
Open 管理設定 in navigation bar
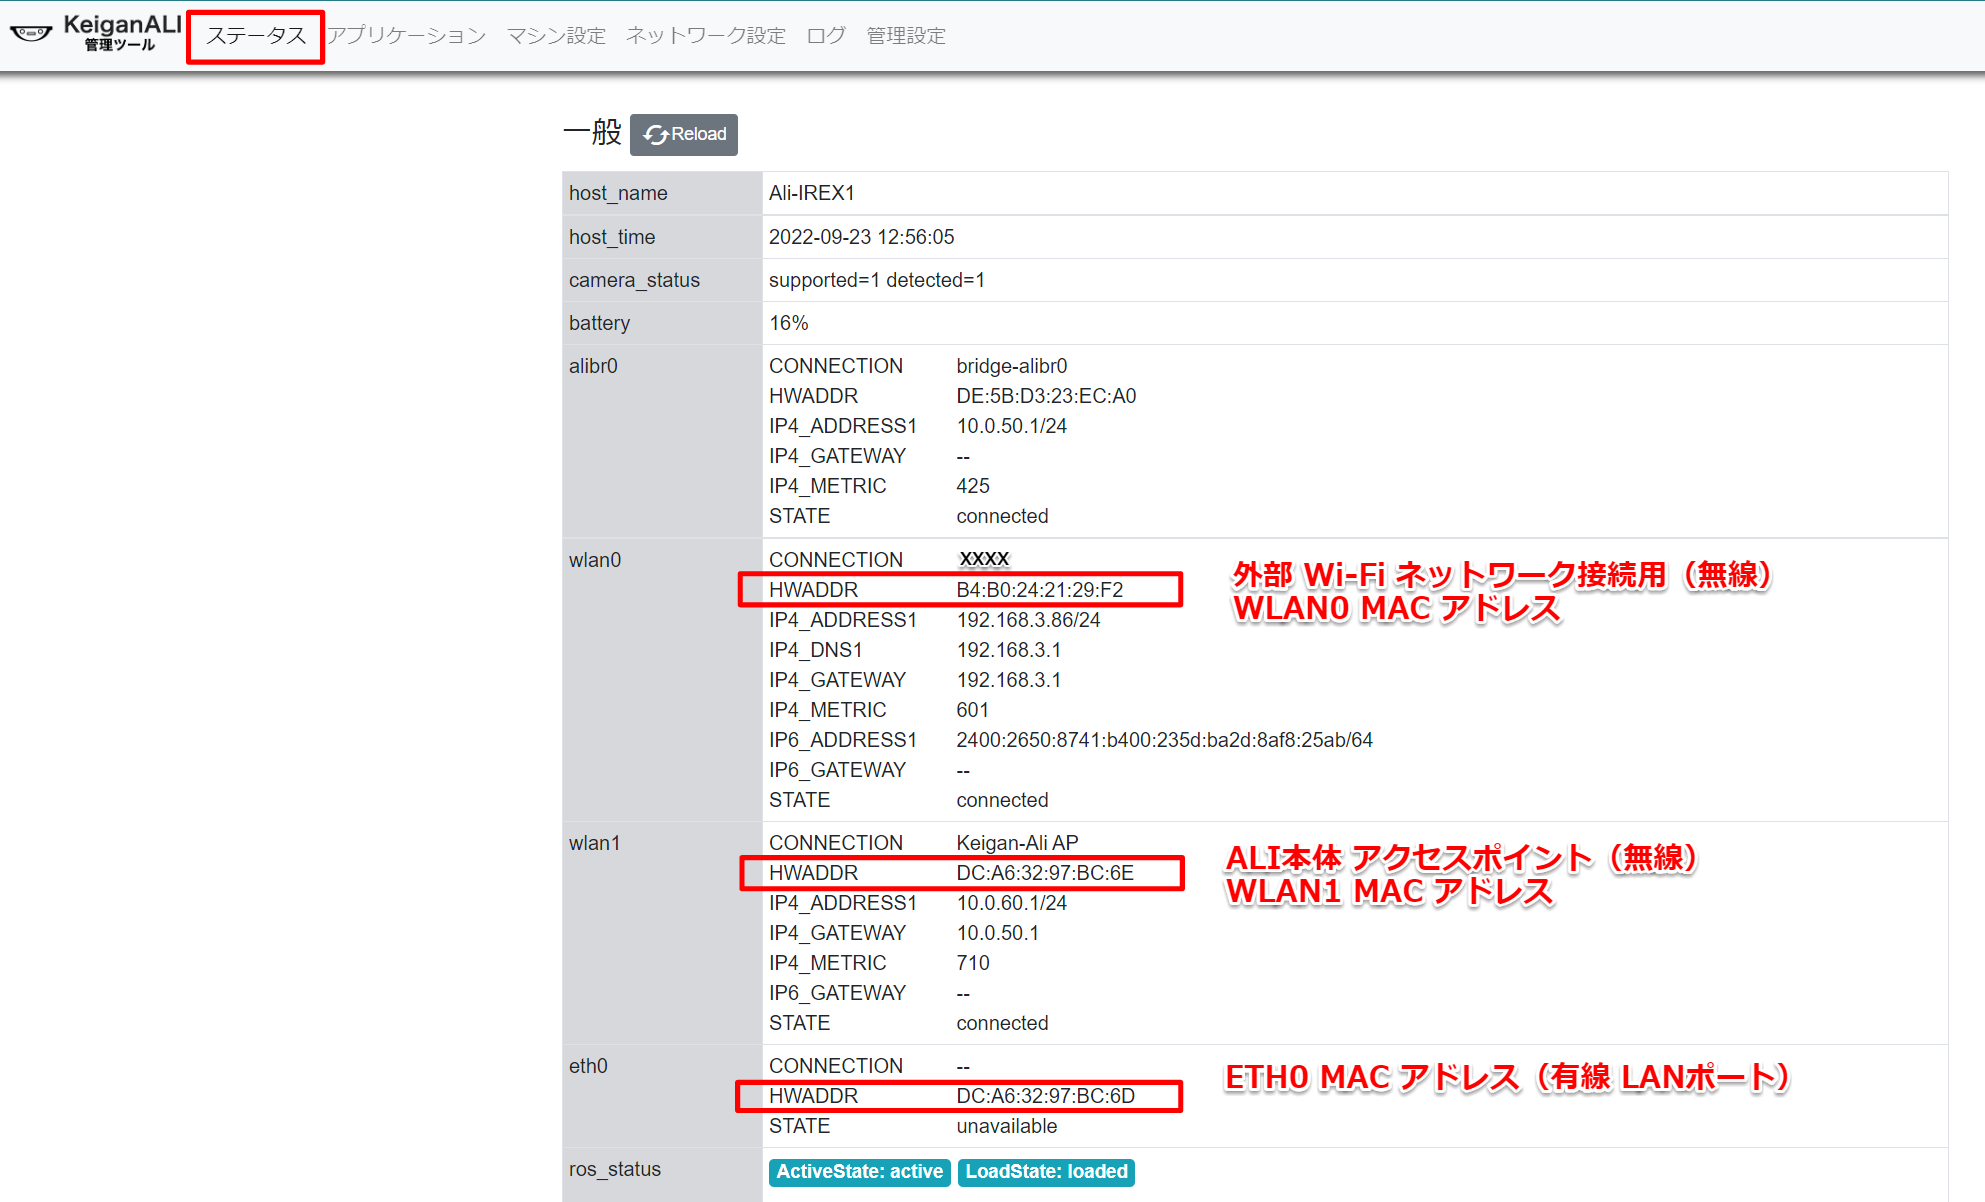coord(905,37)
